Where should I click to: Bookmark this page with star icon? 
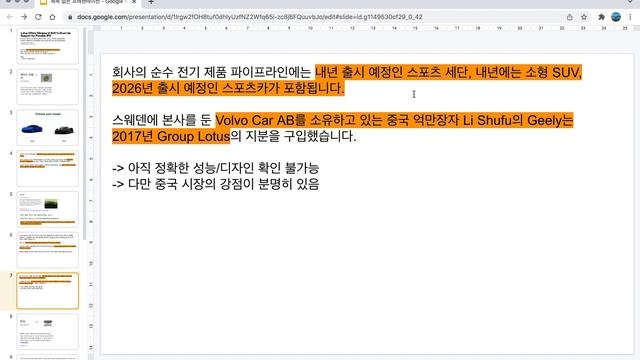(x=584, y=17)
